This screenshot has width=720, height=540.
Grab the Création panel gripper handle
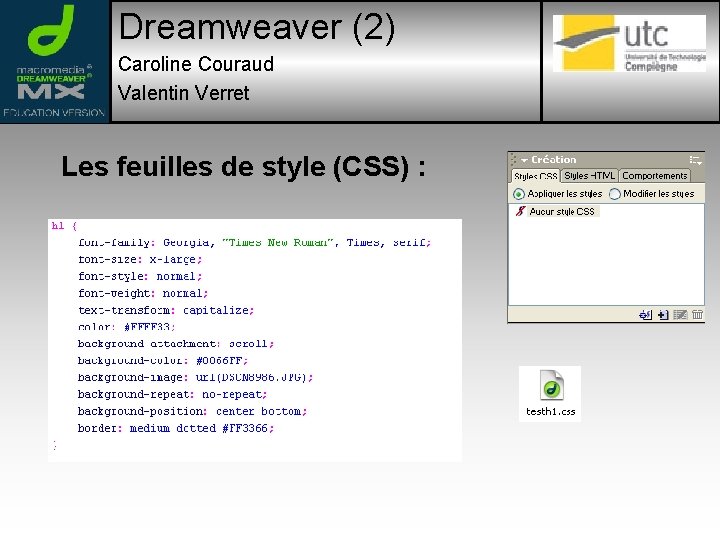513,160
